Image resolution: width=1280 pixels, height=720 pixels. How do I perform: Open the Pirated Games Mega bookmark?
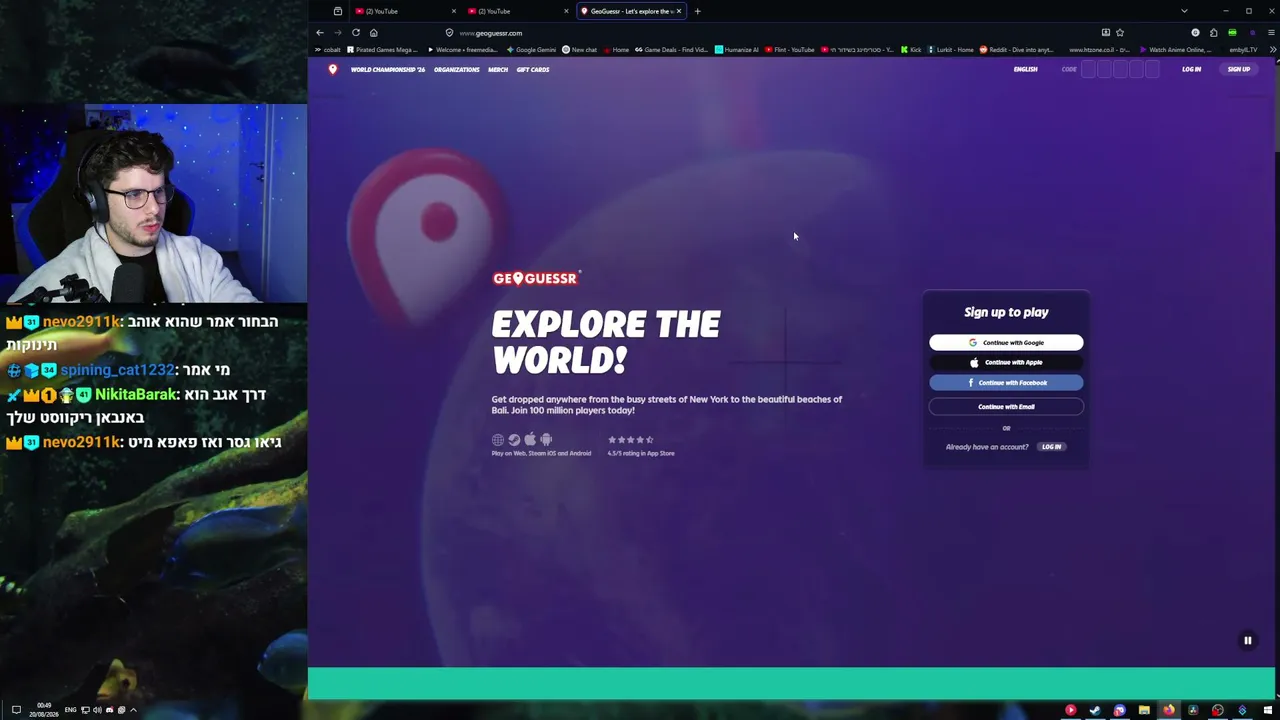(x=383, y=50)
